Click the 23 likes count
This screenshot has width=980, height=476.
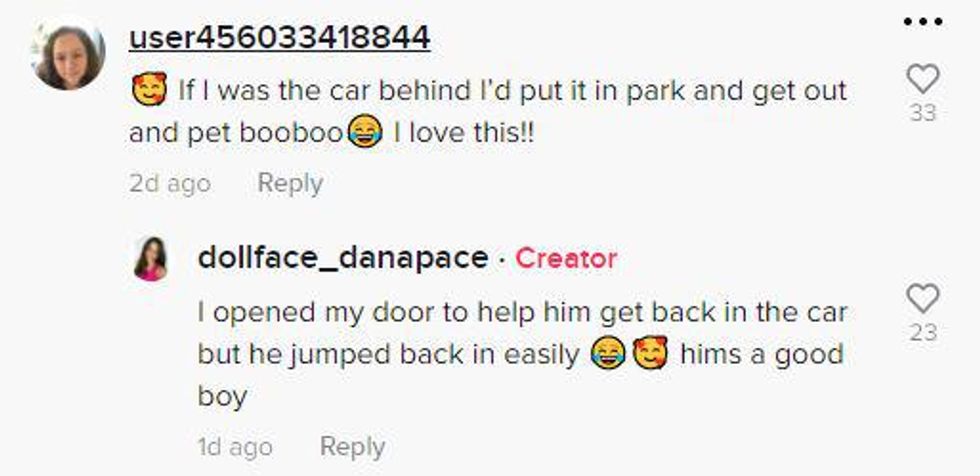pos(922,332)
